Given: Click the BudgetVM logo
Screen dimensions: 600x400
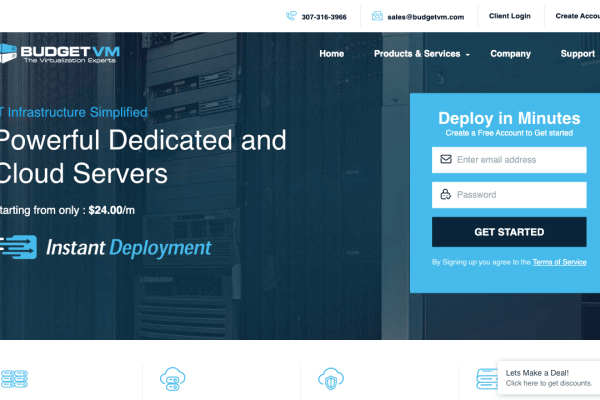Looking at the screenshot, I should (60, 54).
